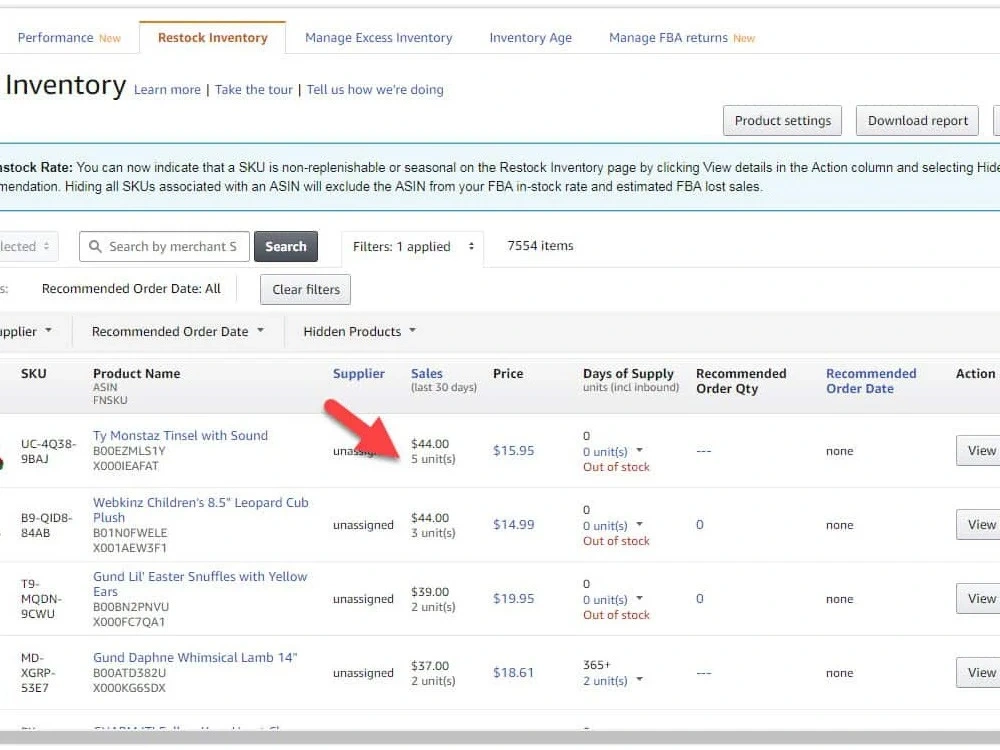This screenshot has height=750, width=1000.
Task: Open Webkinz Children's 8.5" Leopard Cub Plush
Action: coord(200,510)
